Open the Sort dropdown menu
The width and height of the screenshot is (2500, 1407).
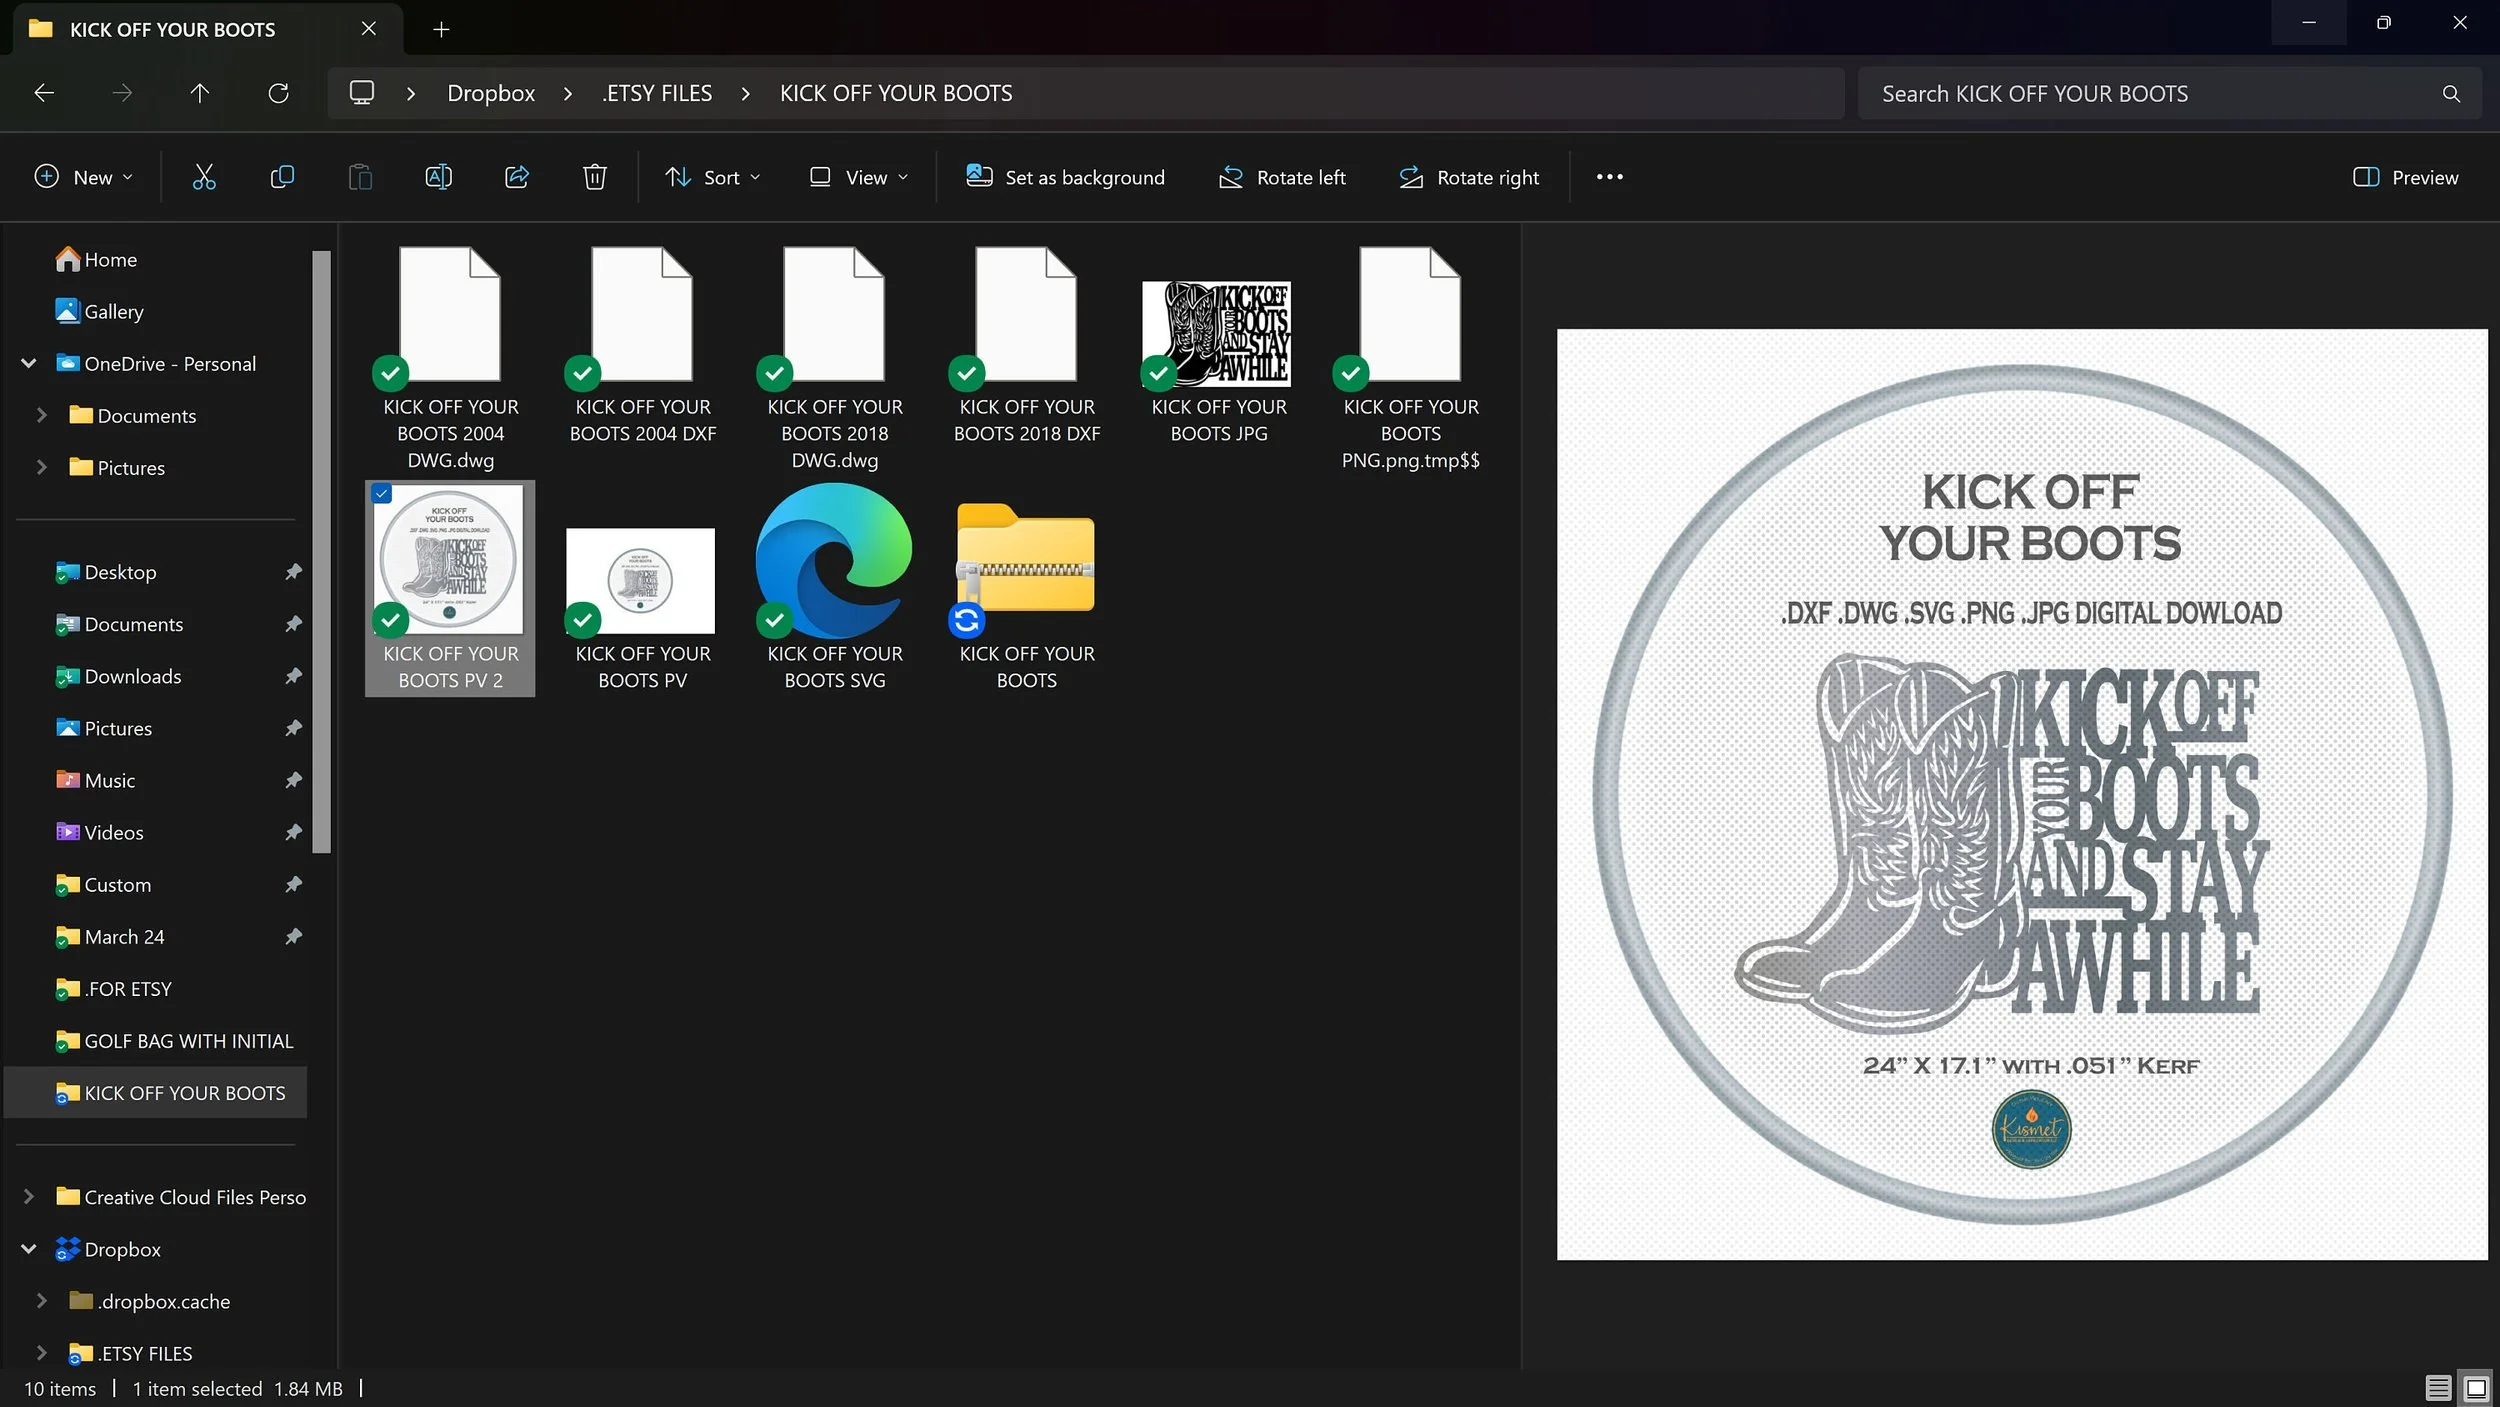coord(713,177)
